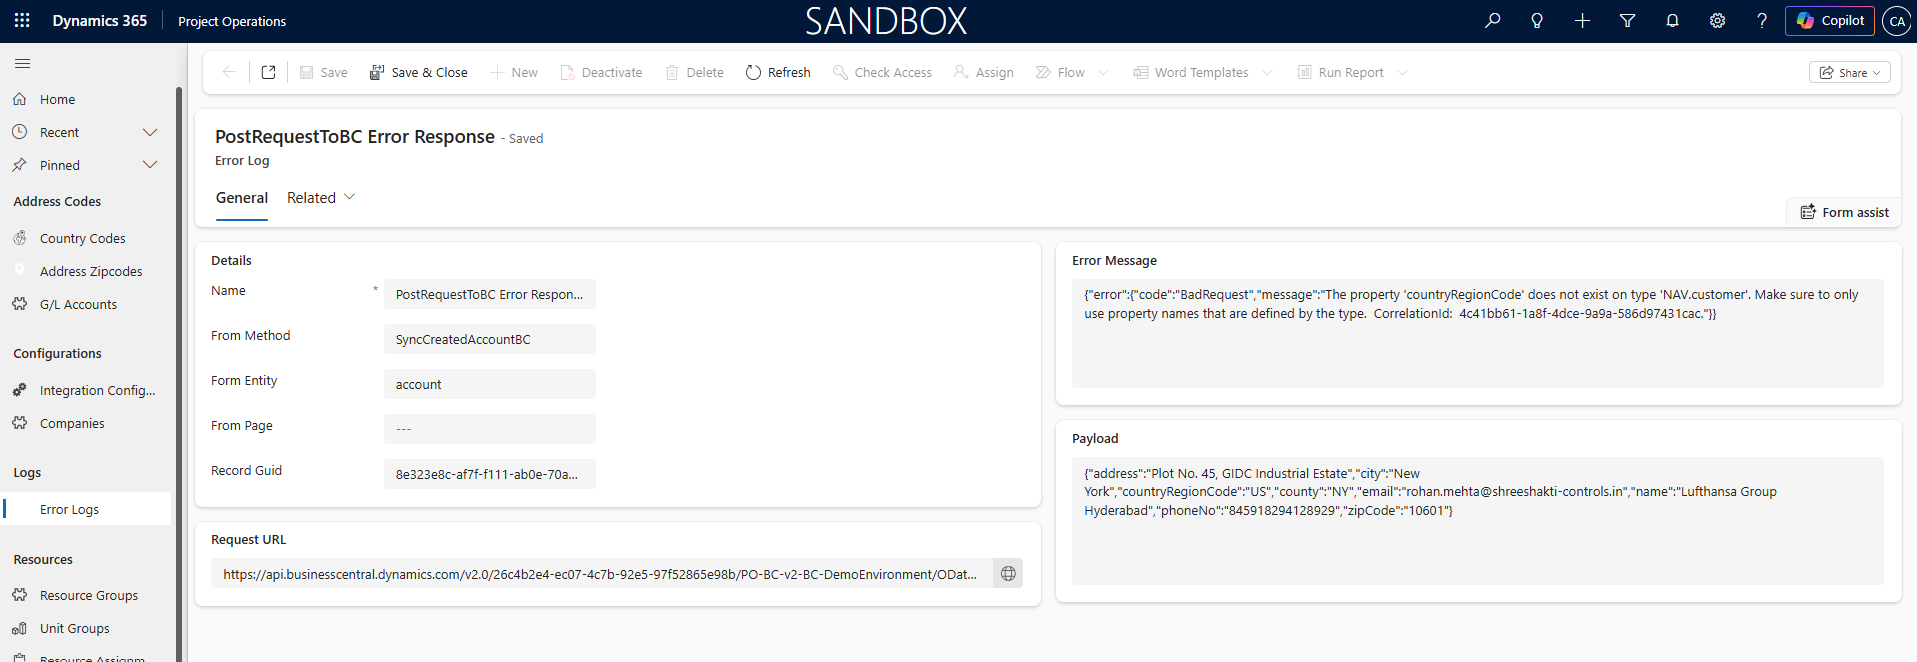
Task: Expand the Flow dropdown chevron
Action: pos(1103,72)
